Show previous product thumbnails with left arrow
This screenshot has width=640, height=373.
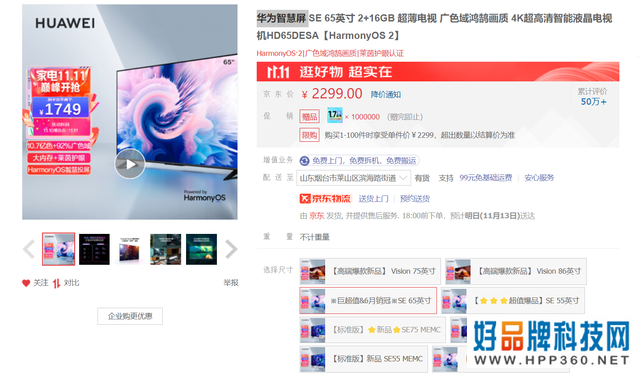coord(29,249)
